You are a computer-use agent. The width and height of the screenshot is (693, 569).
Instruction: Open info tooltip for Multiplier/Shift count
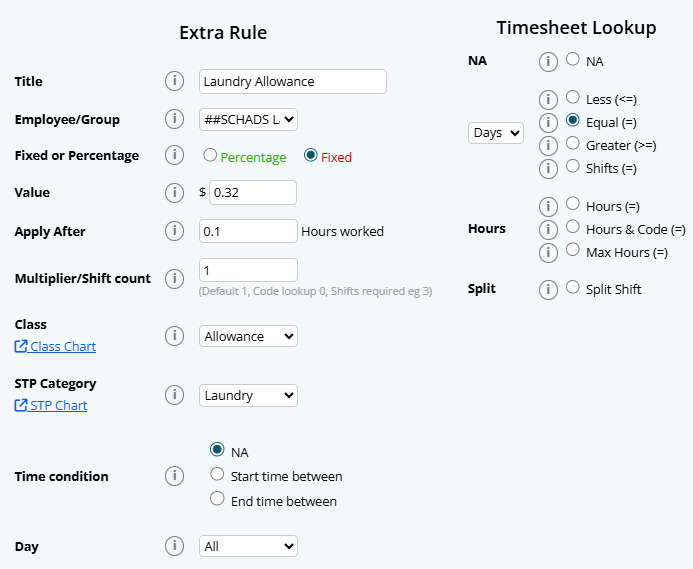pyautogui.click(x=174, y=278)
